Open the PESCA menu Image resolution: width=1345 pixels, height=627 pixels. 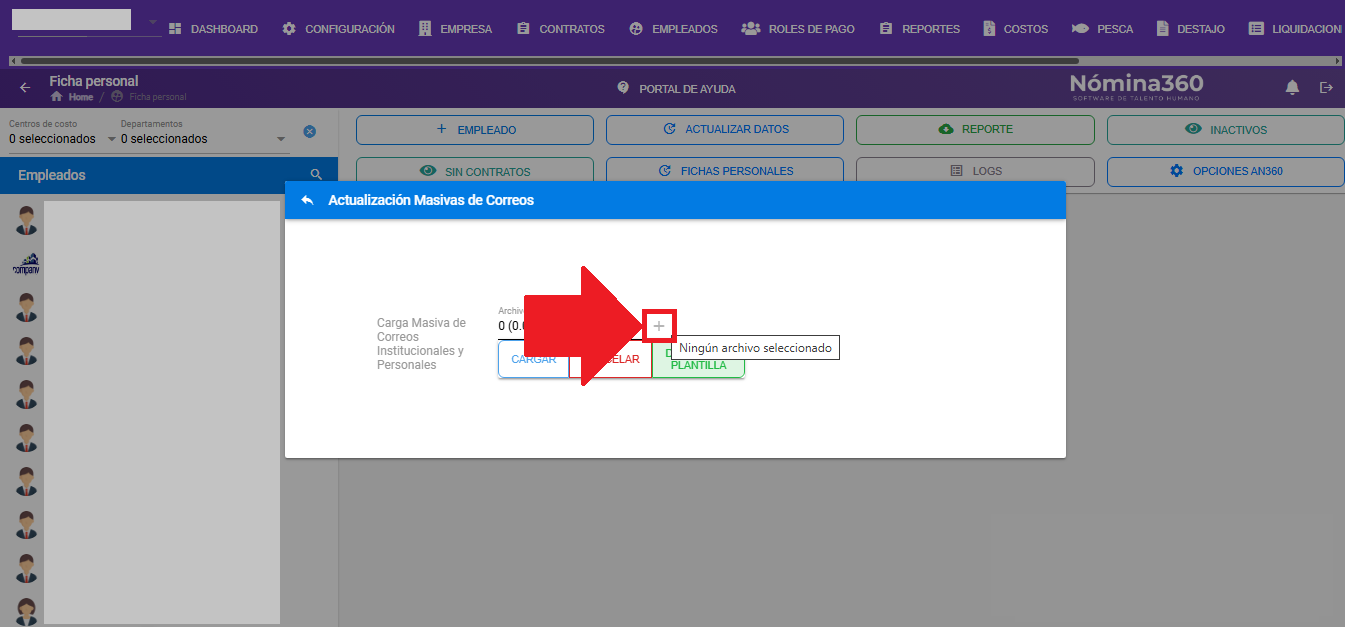click(1102, 29)
